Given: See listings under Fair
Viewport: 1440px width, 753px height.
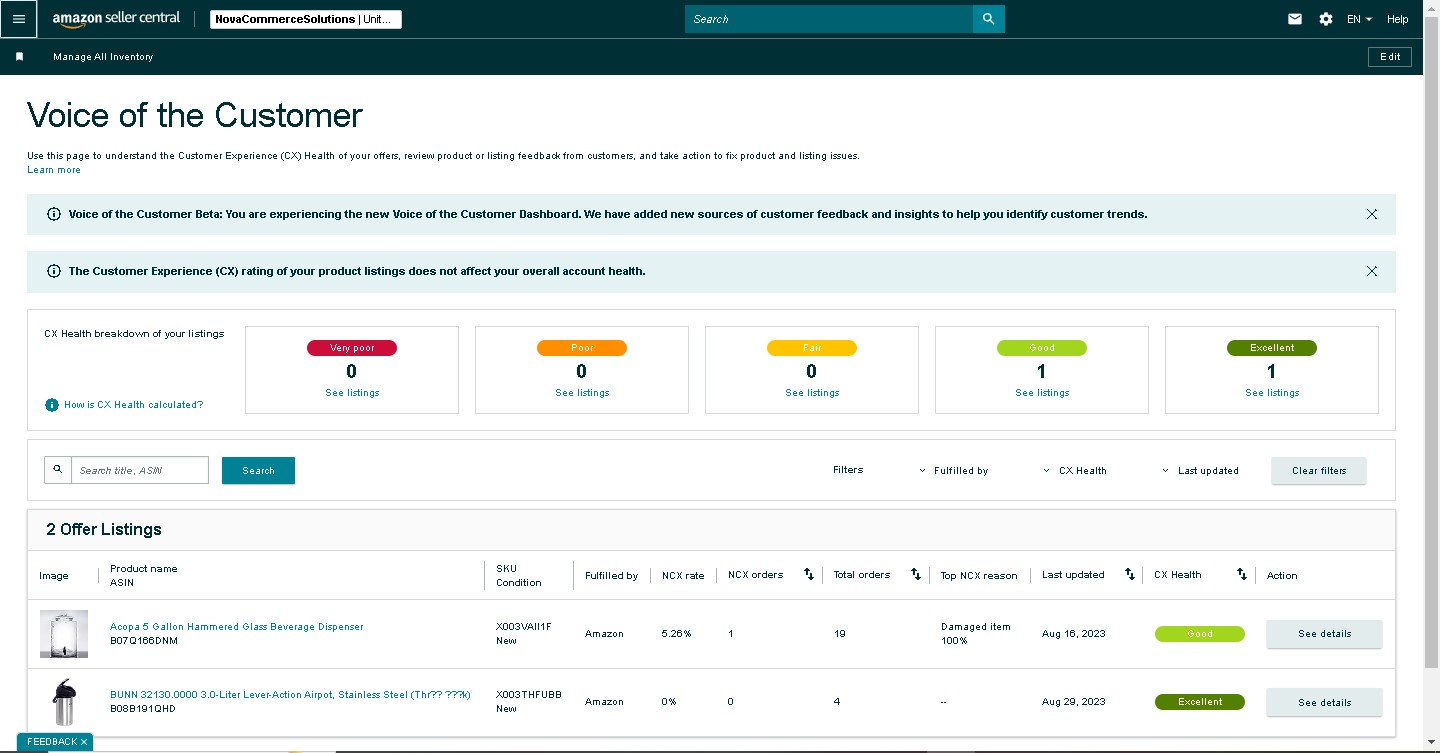Looking at the screenshot, I should pos(812,393).
